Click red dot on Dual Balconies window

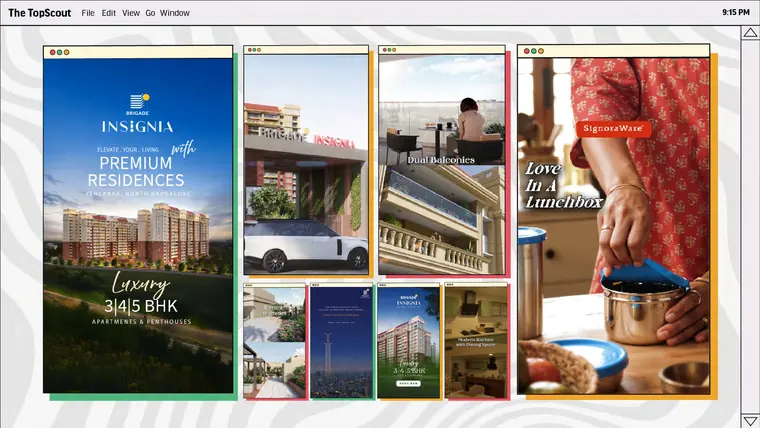[x=385, y=50]
